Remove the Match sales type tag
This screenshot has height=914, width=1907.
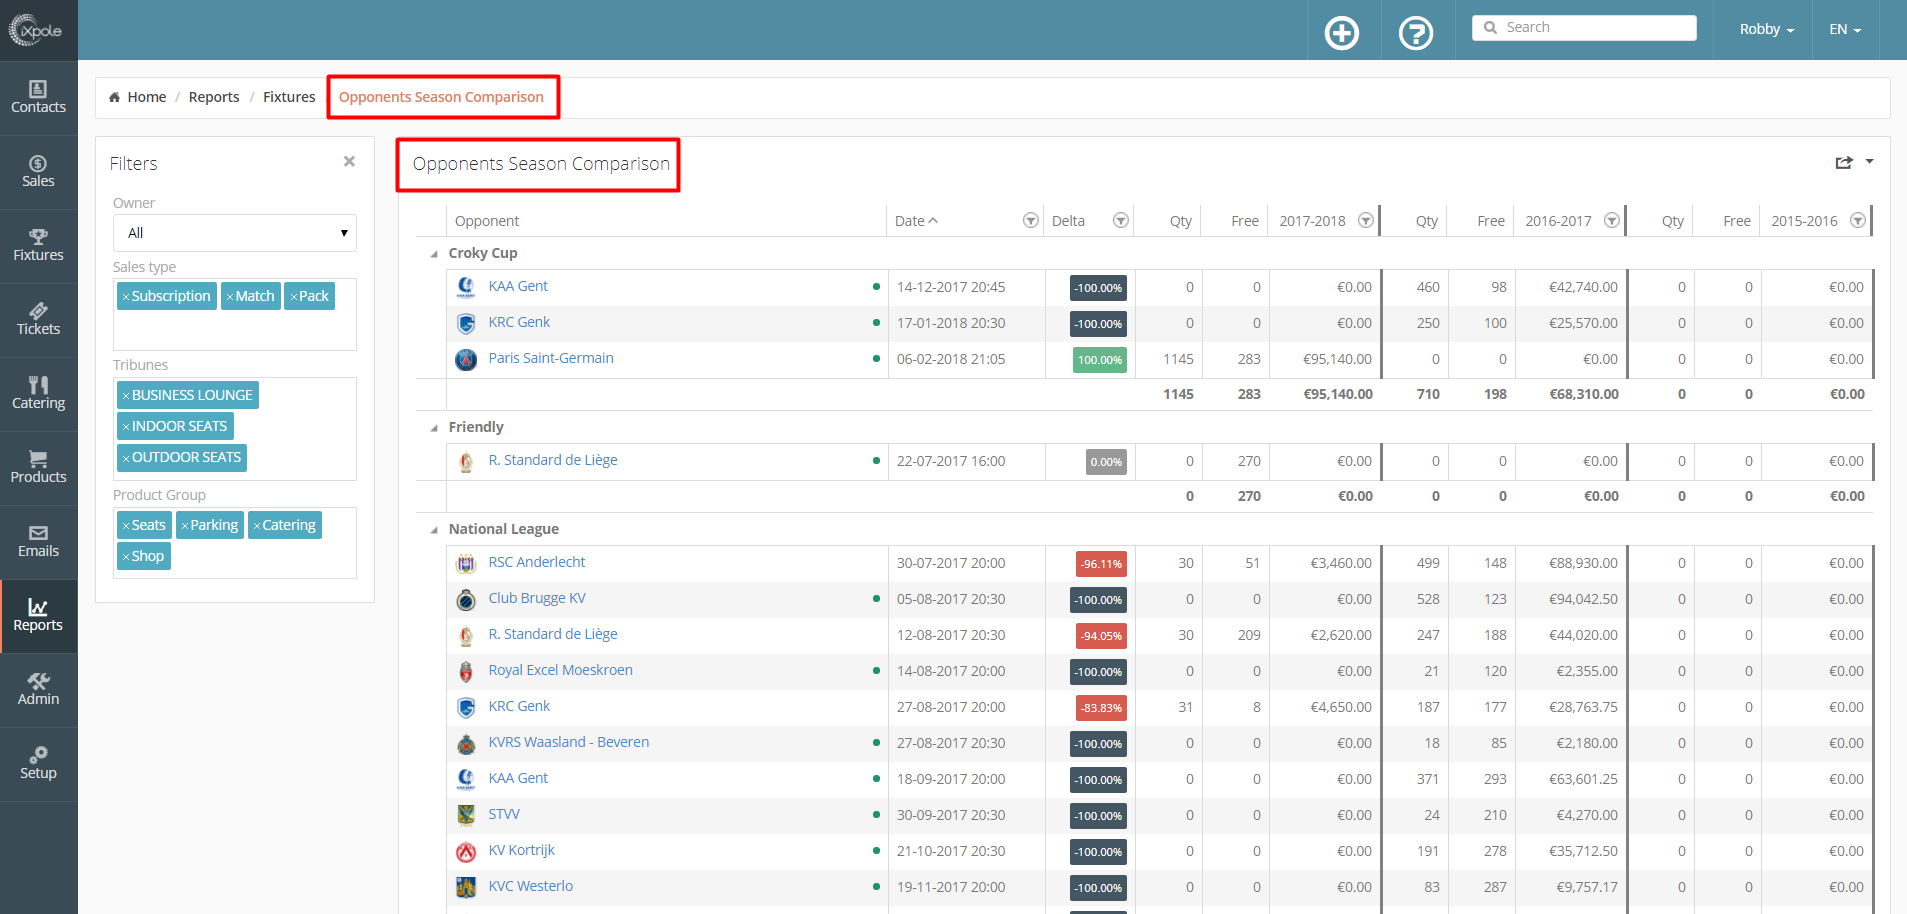[x=230, y=297]
